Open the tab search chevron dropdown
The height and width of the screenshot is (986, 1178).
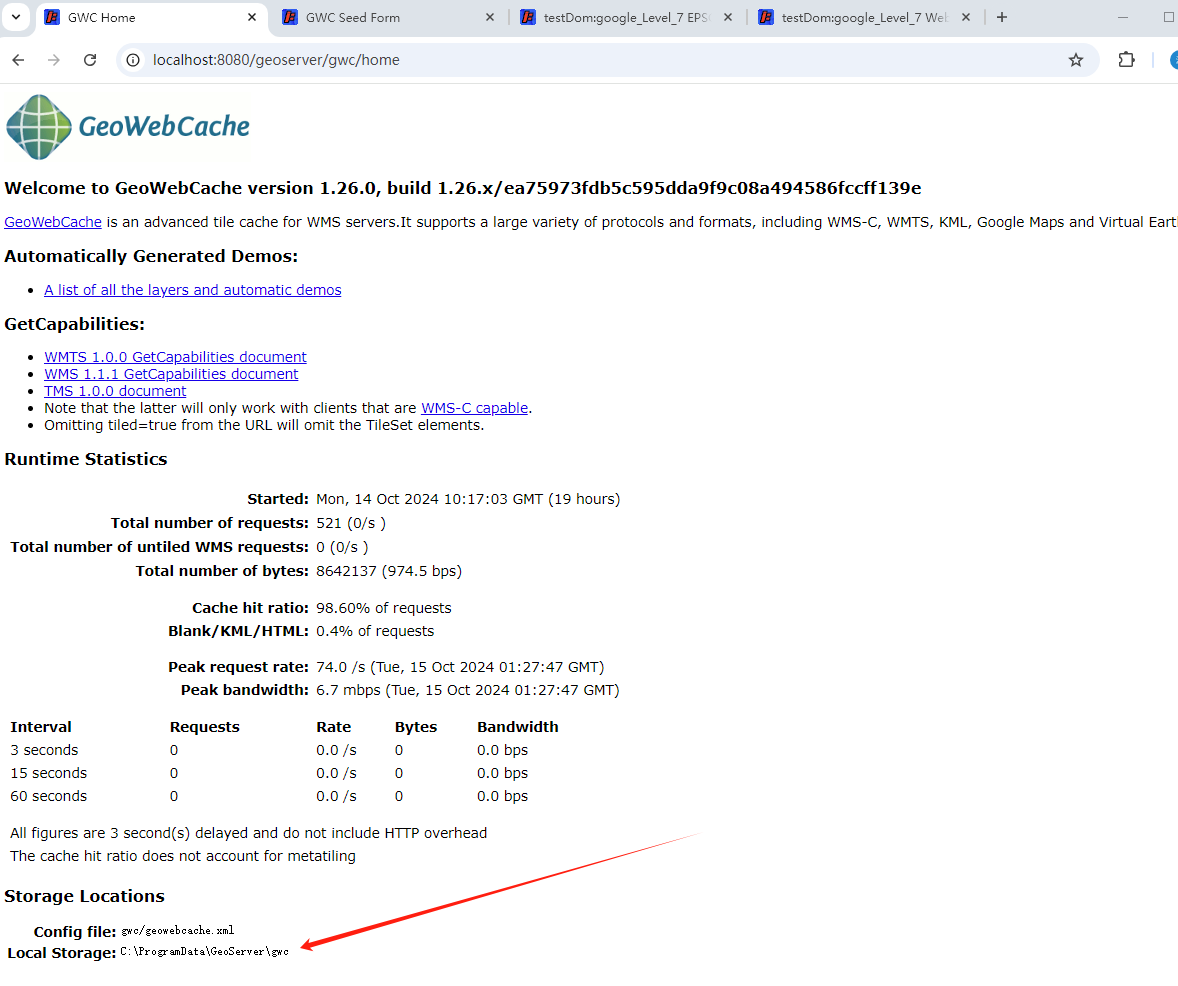tap(16, 17)
